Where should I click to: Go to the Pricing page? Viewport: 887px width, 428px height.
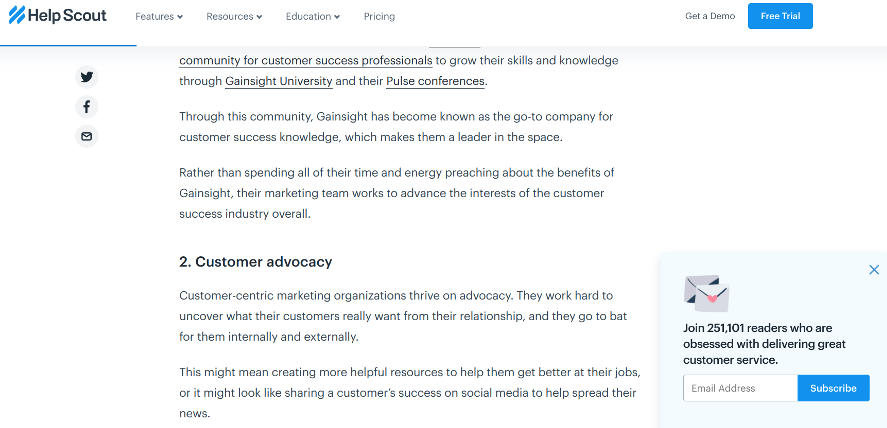379,17
